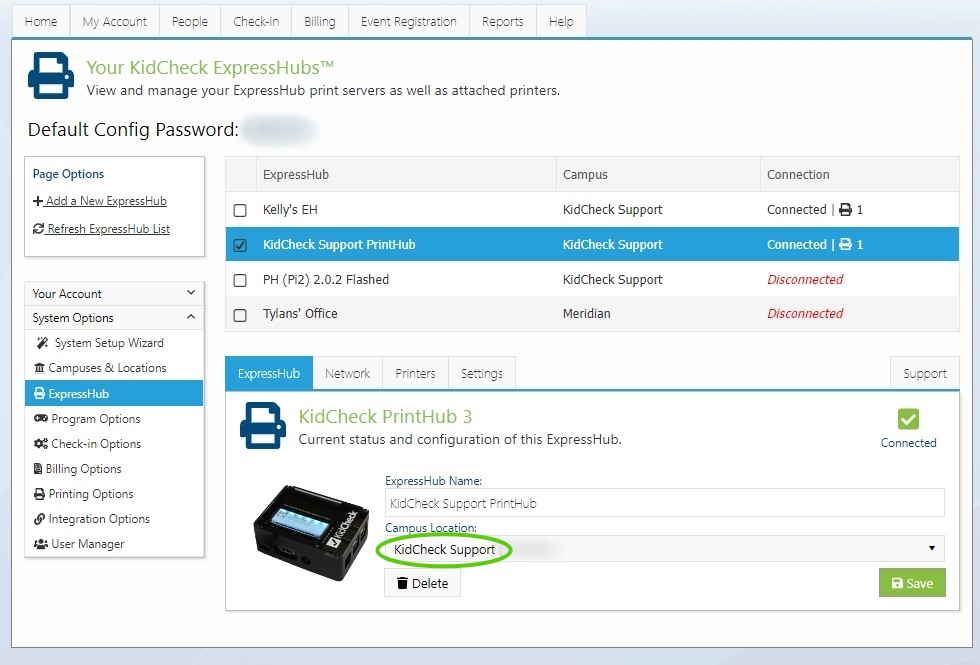Click the gears icon for Check-in Options
This screenshot has width=980, height=665.
[41, 443]
